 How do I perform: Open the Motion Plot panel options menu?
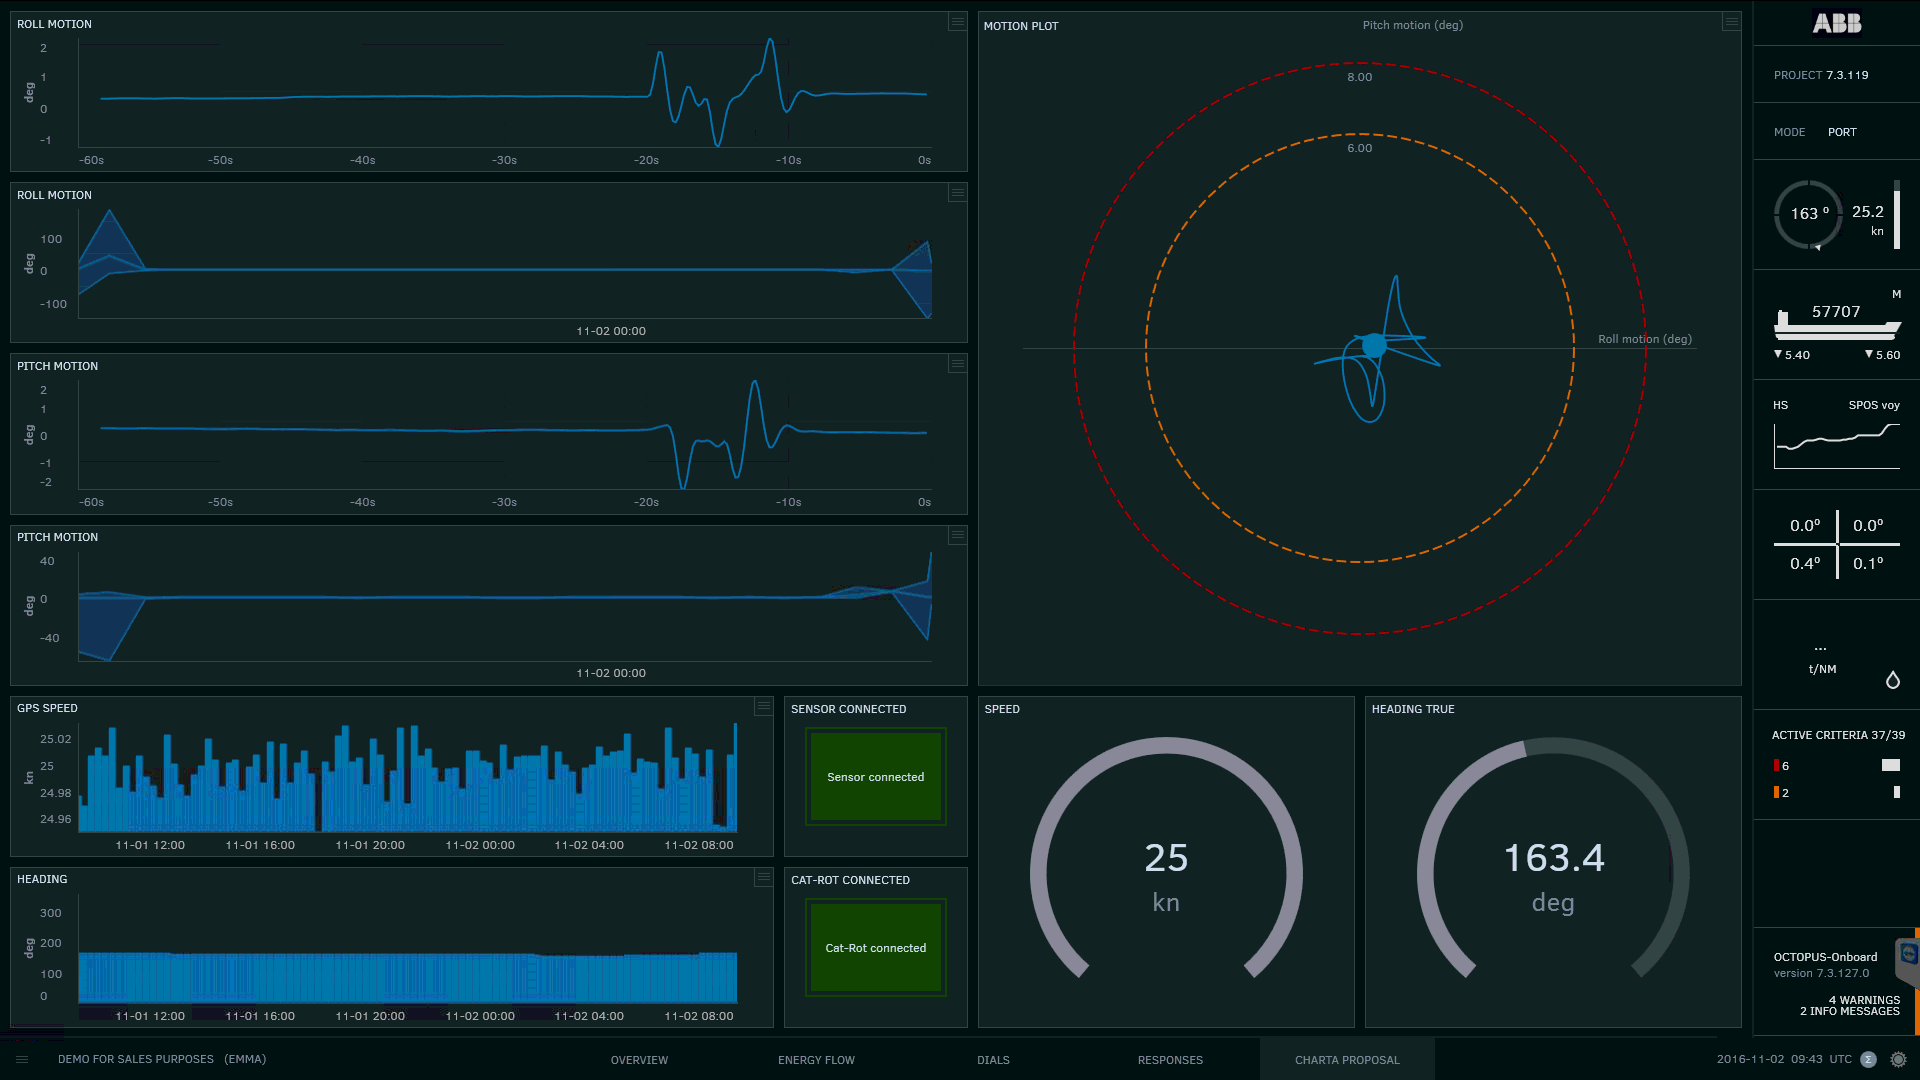(1730, 21)
